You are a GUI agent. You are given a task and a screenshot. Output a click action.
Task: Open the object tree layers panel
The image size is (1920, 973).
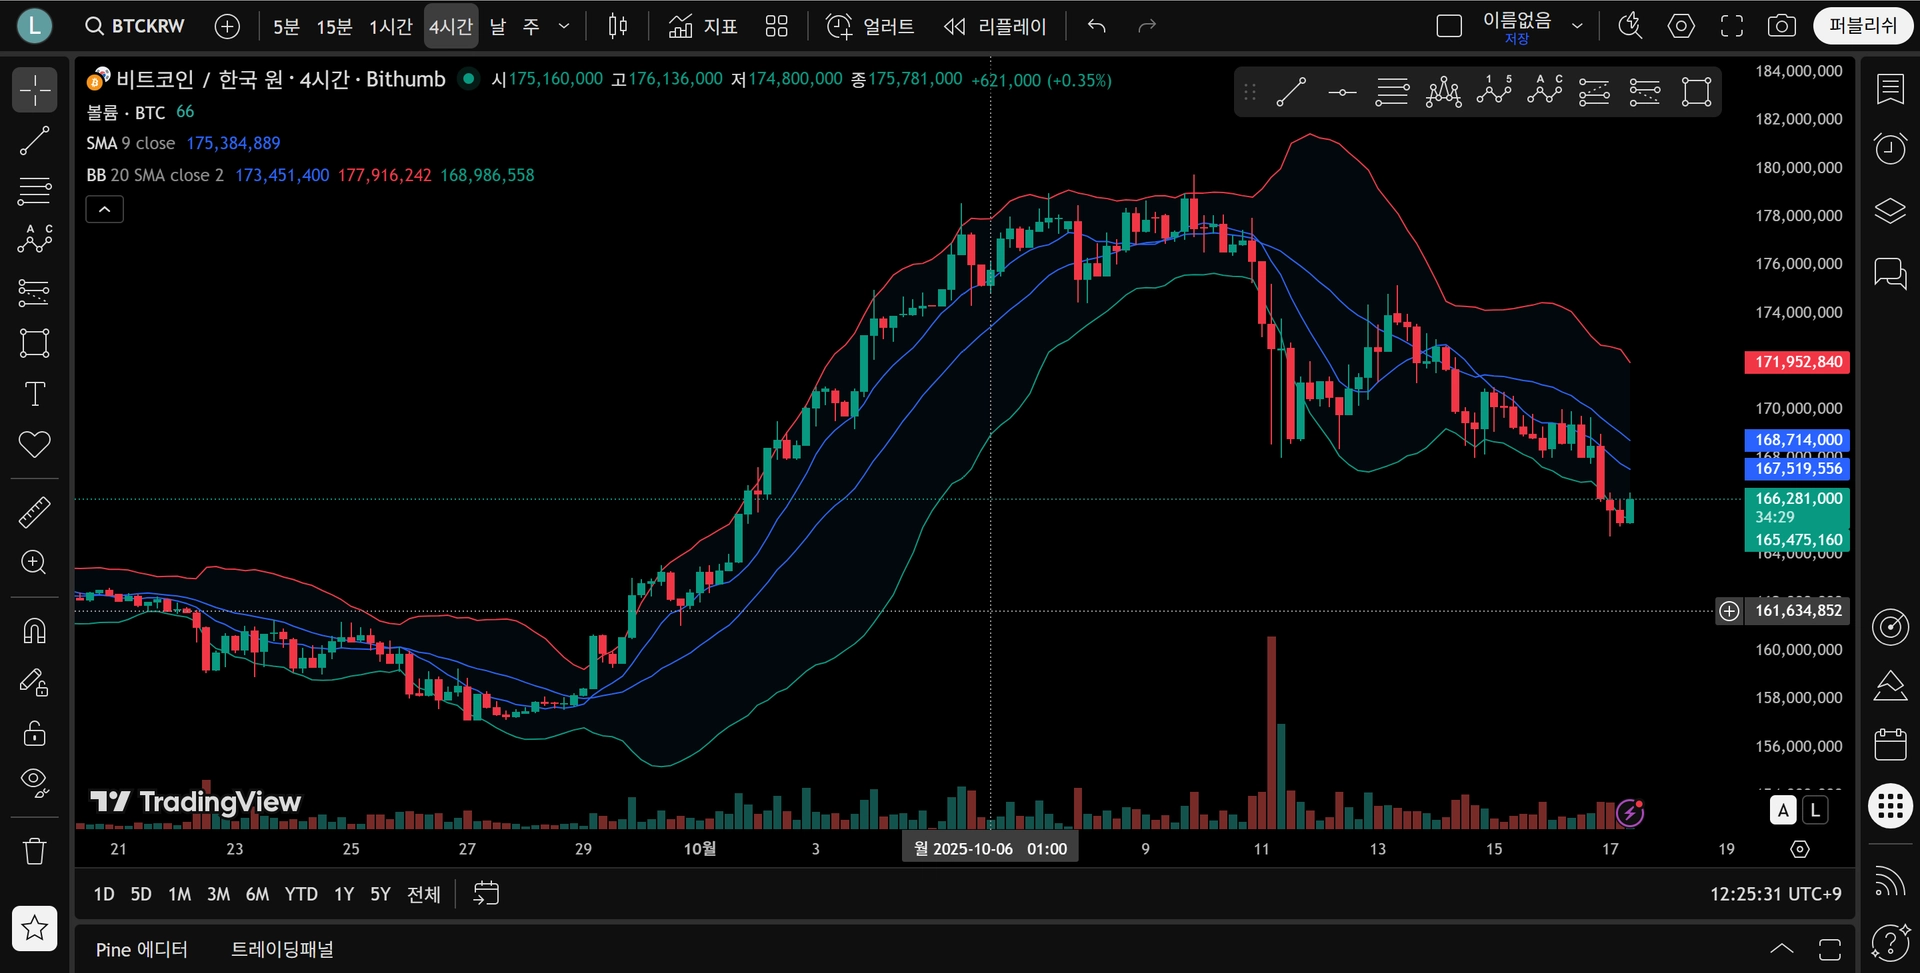click(1890, 211)
